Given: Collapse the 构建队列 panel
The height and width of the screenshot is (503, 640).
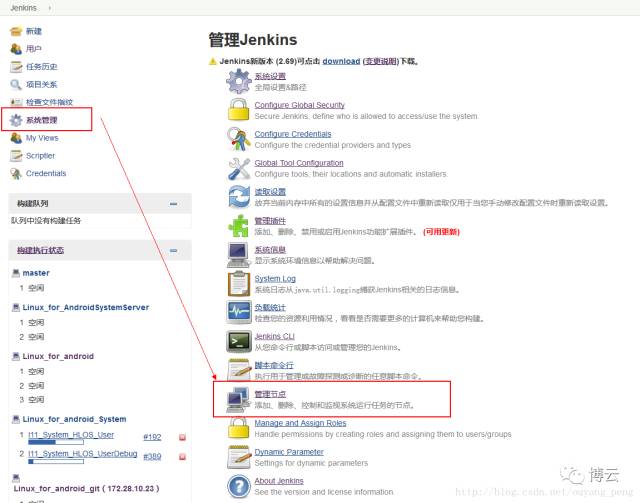Looking at the screenshot, I should tap(173, 204).
